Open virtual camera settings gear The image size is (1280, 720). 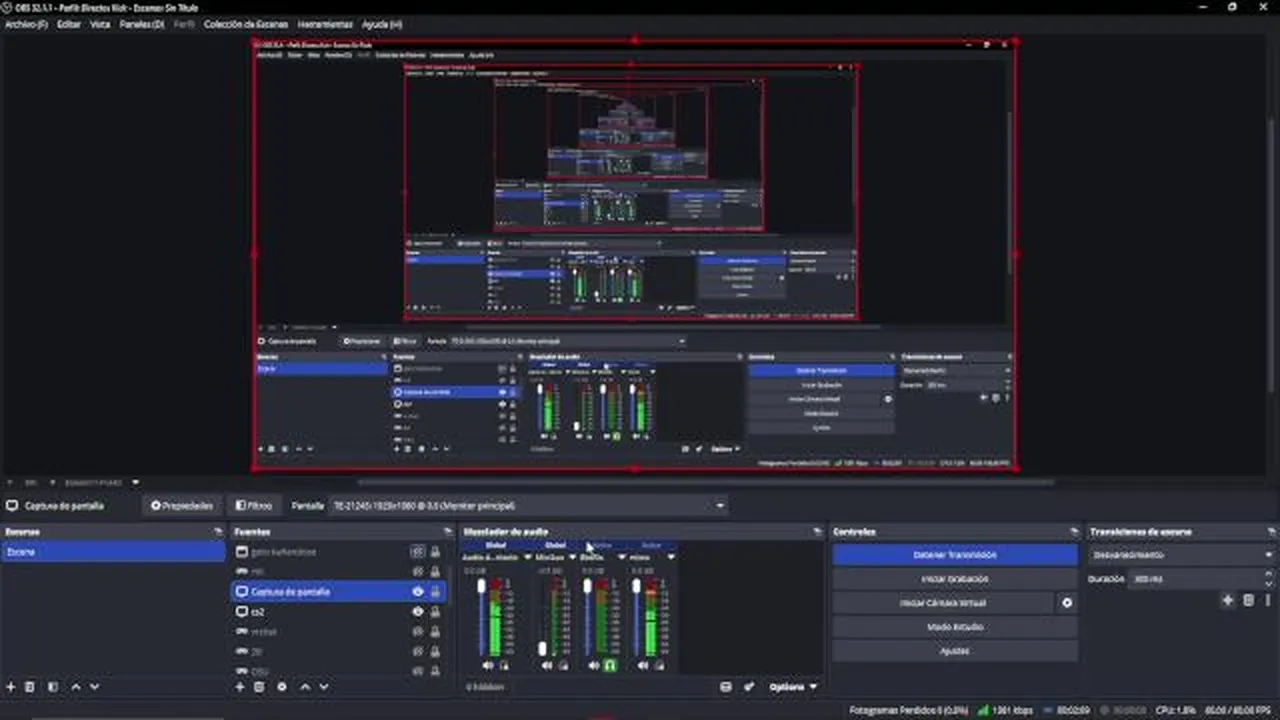1067,603
